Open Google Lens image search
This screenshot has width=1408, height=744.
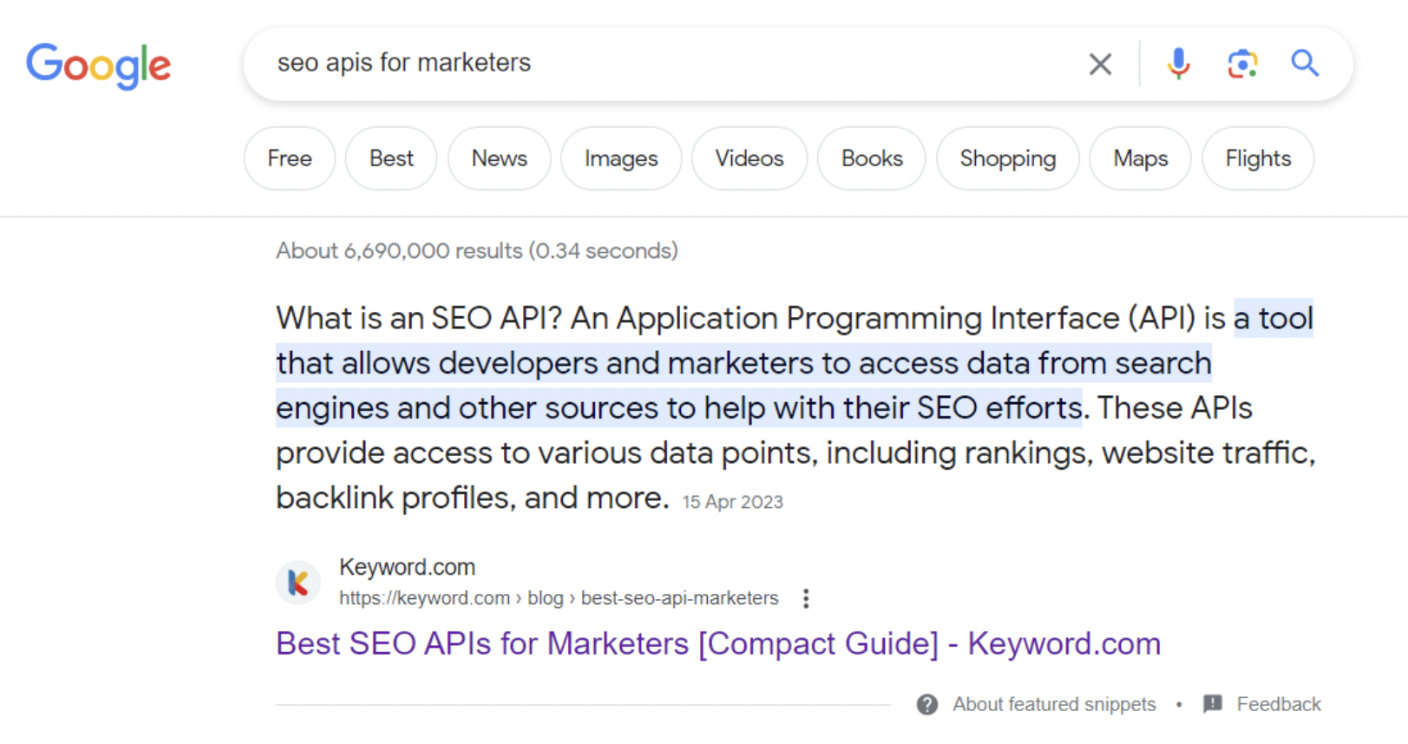[x=1242, y=63]
